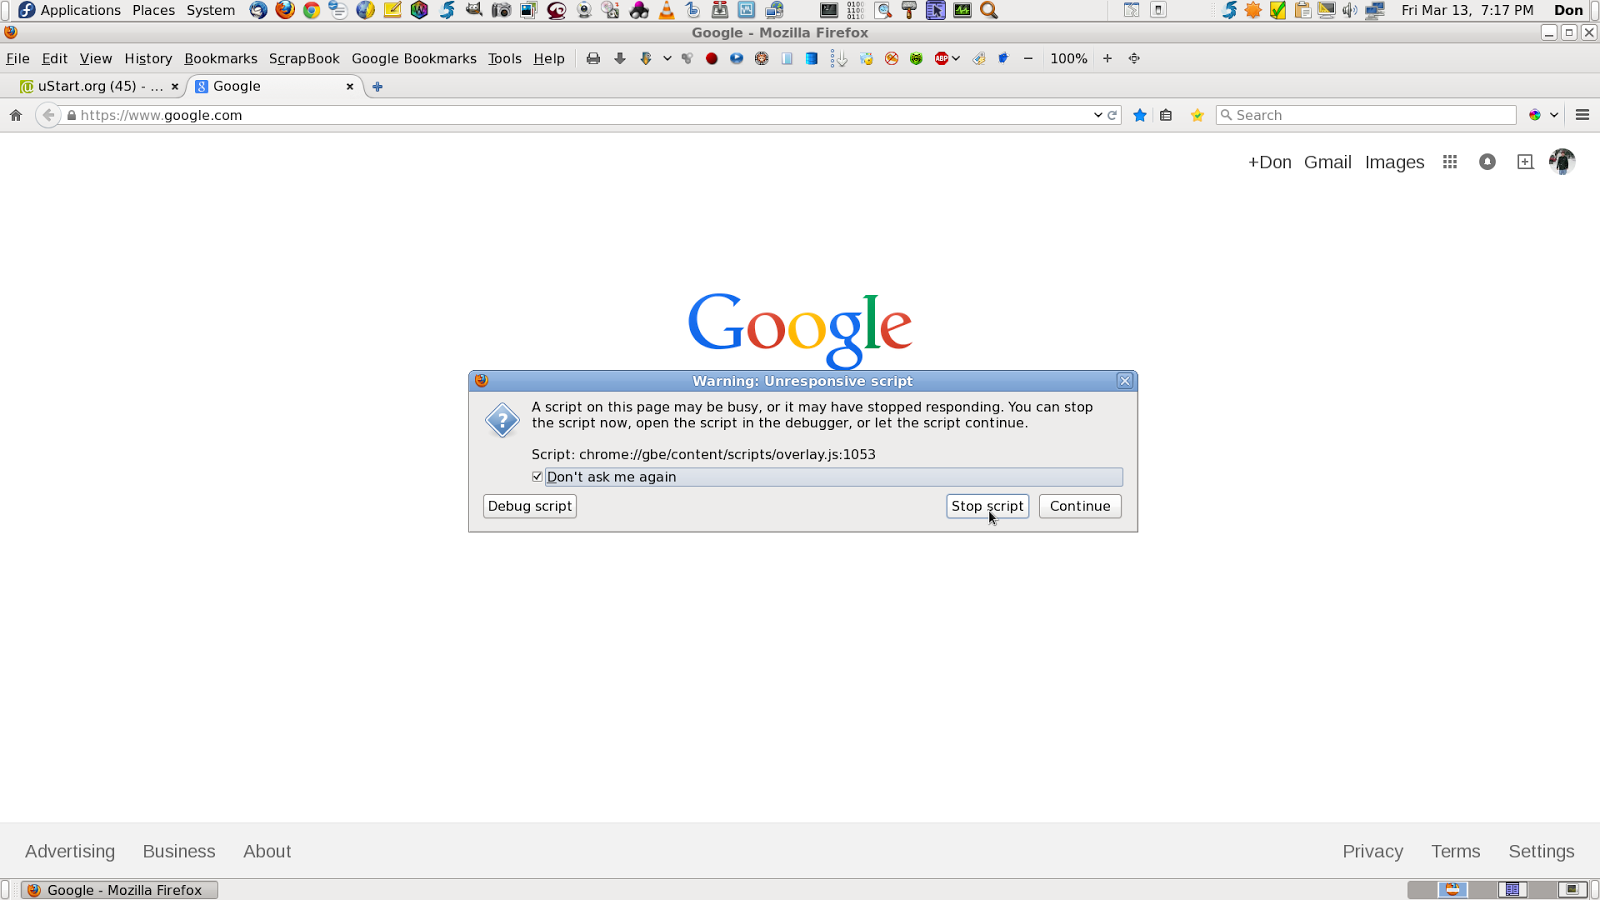The image size is (1600, 900).
Task: Go to the Firefox home page
Action: (16, 115)
